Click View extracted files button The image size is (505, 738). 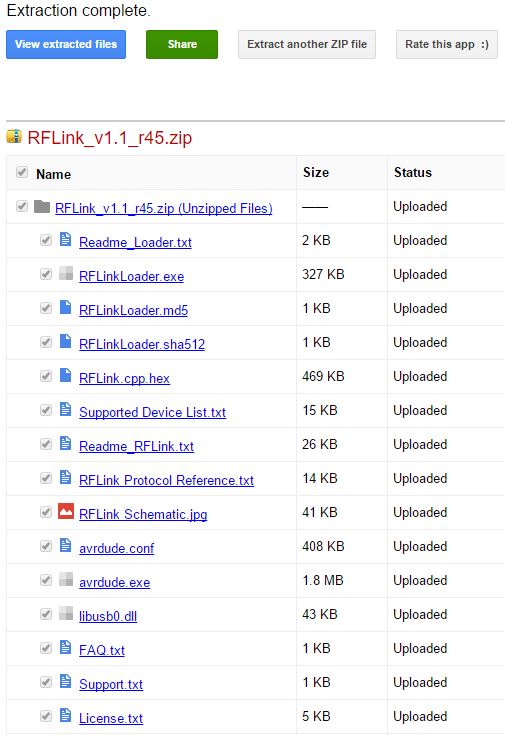[66, 44]
